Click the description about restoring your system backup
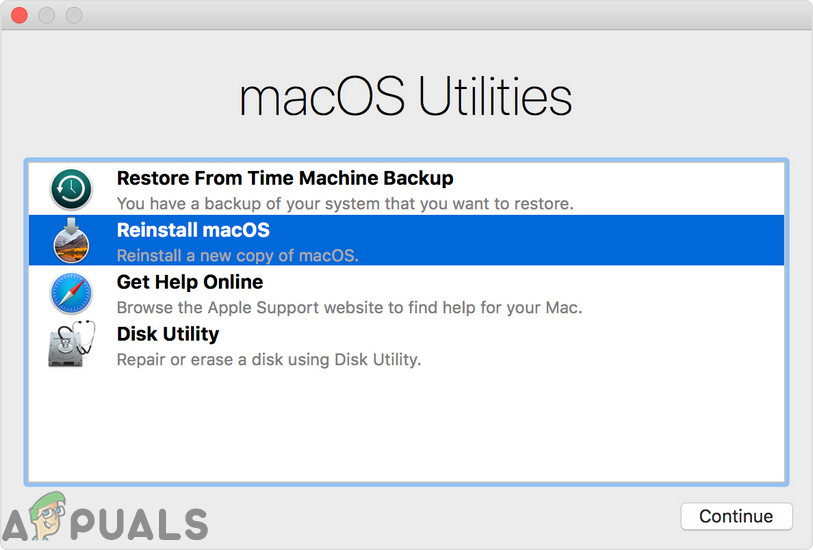This screenshot has height=550, width=813. (345, 204)
